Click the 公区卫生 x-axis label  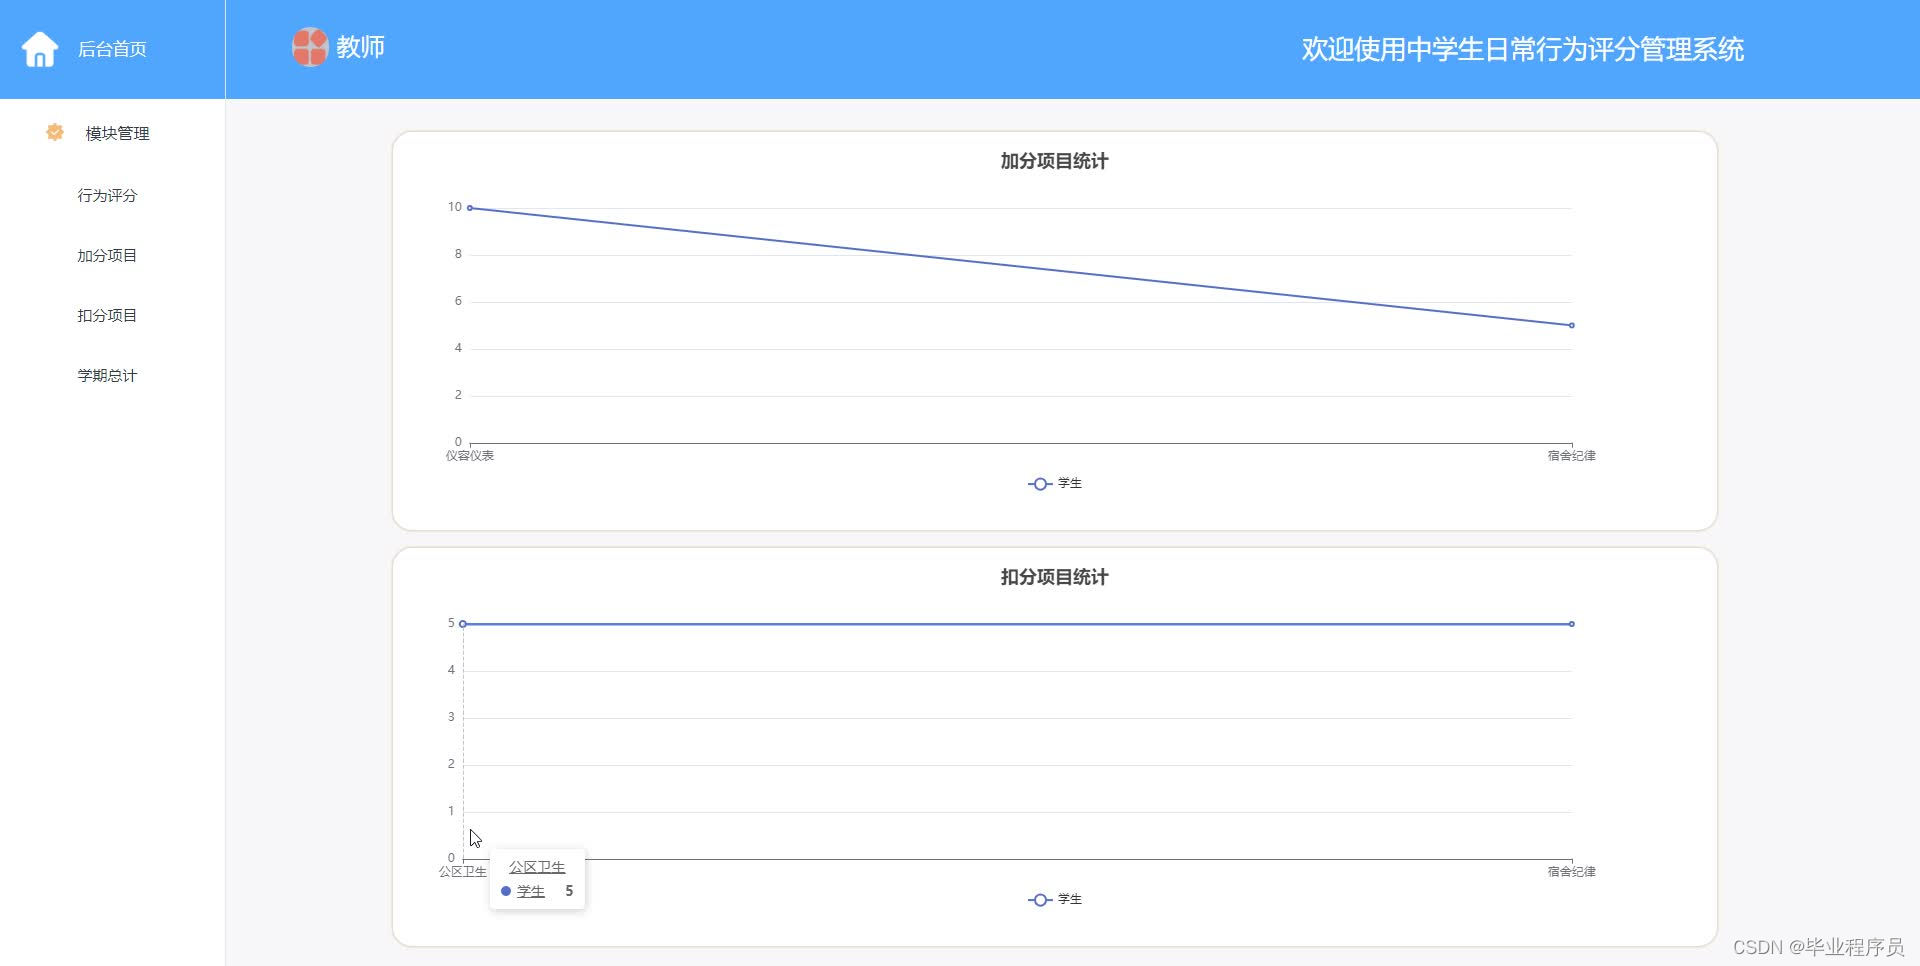(x=463, y=871)
